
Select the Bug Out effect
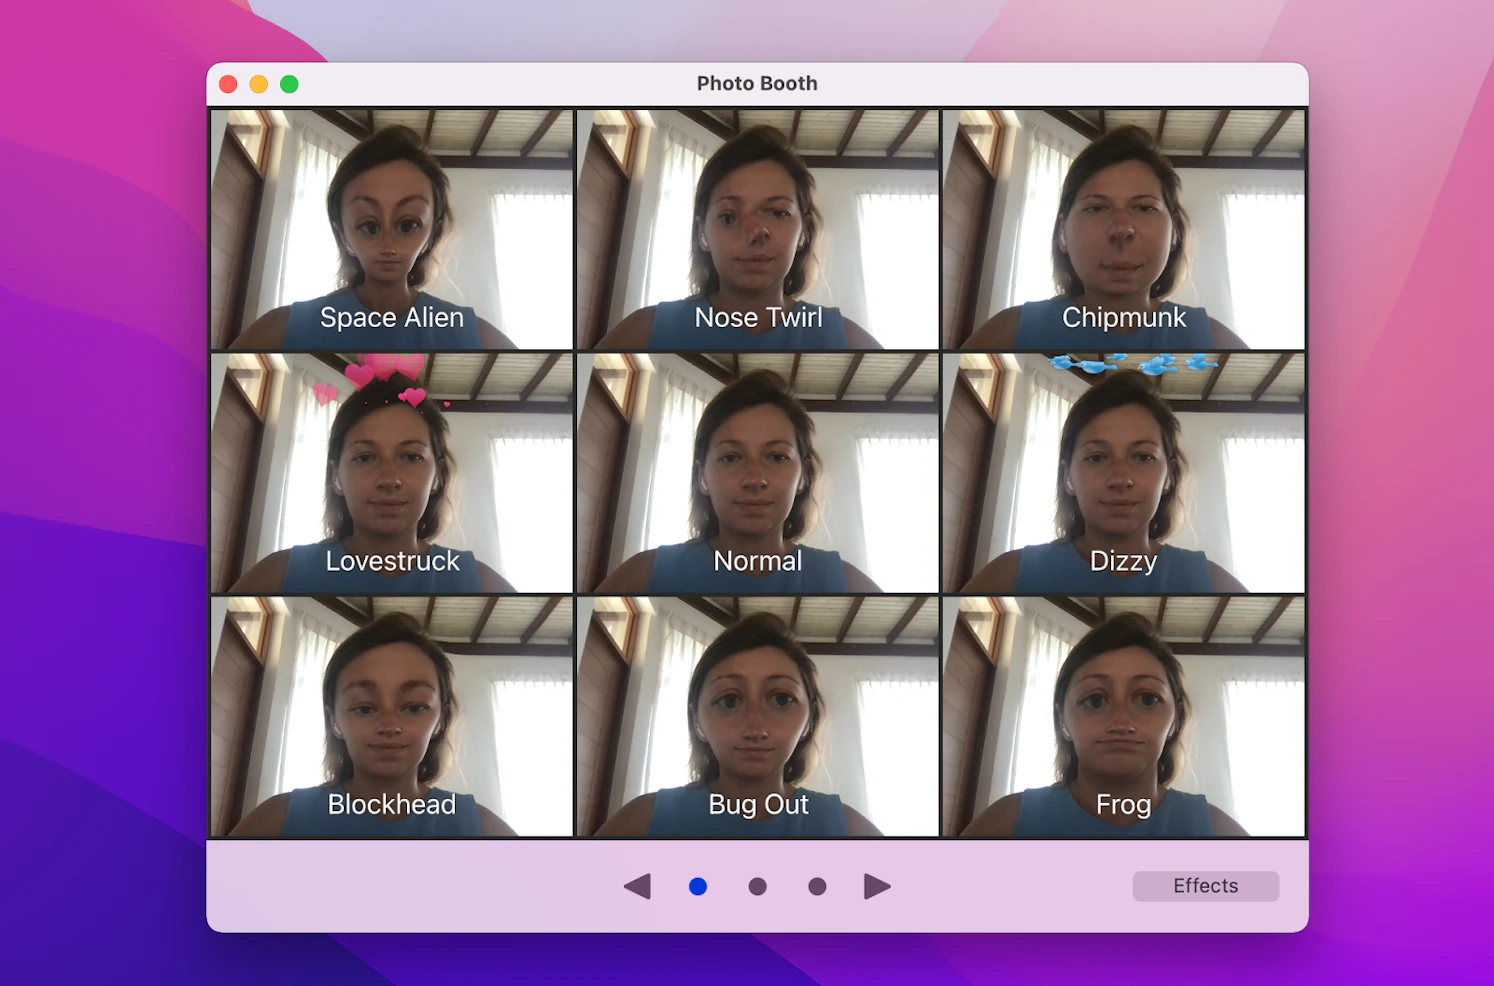tap(758, 716)
